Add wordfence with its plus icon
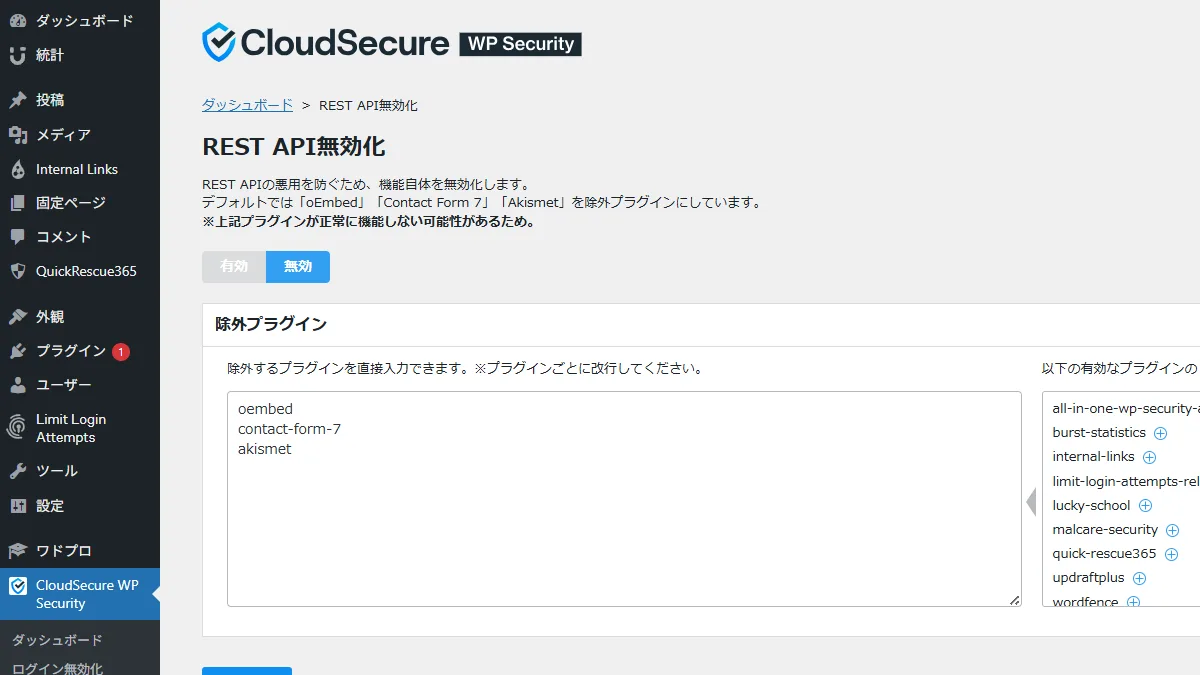Screen dimensions: 1200x675 [1133, 602]
